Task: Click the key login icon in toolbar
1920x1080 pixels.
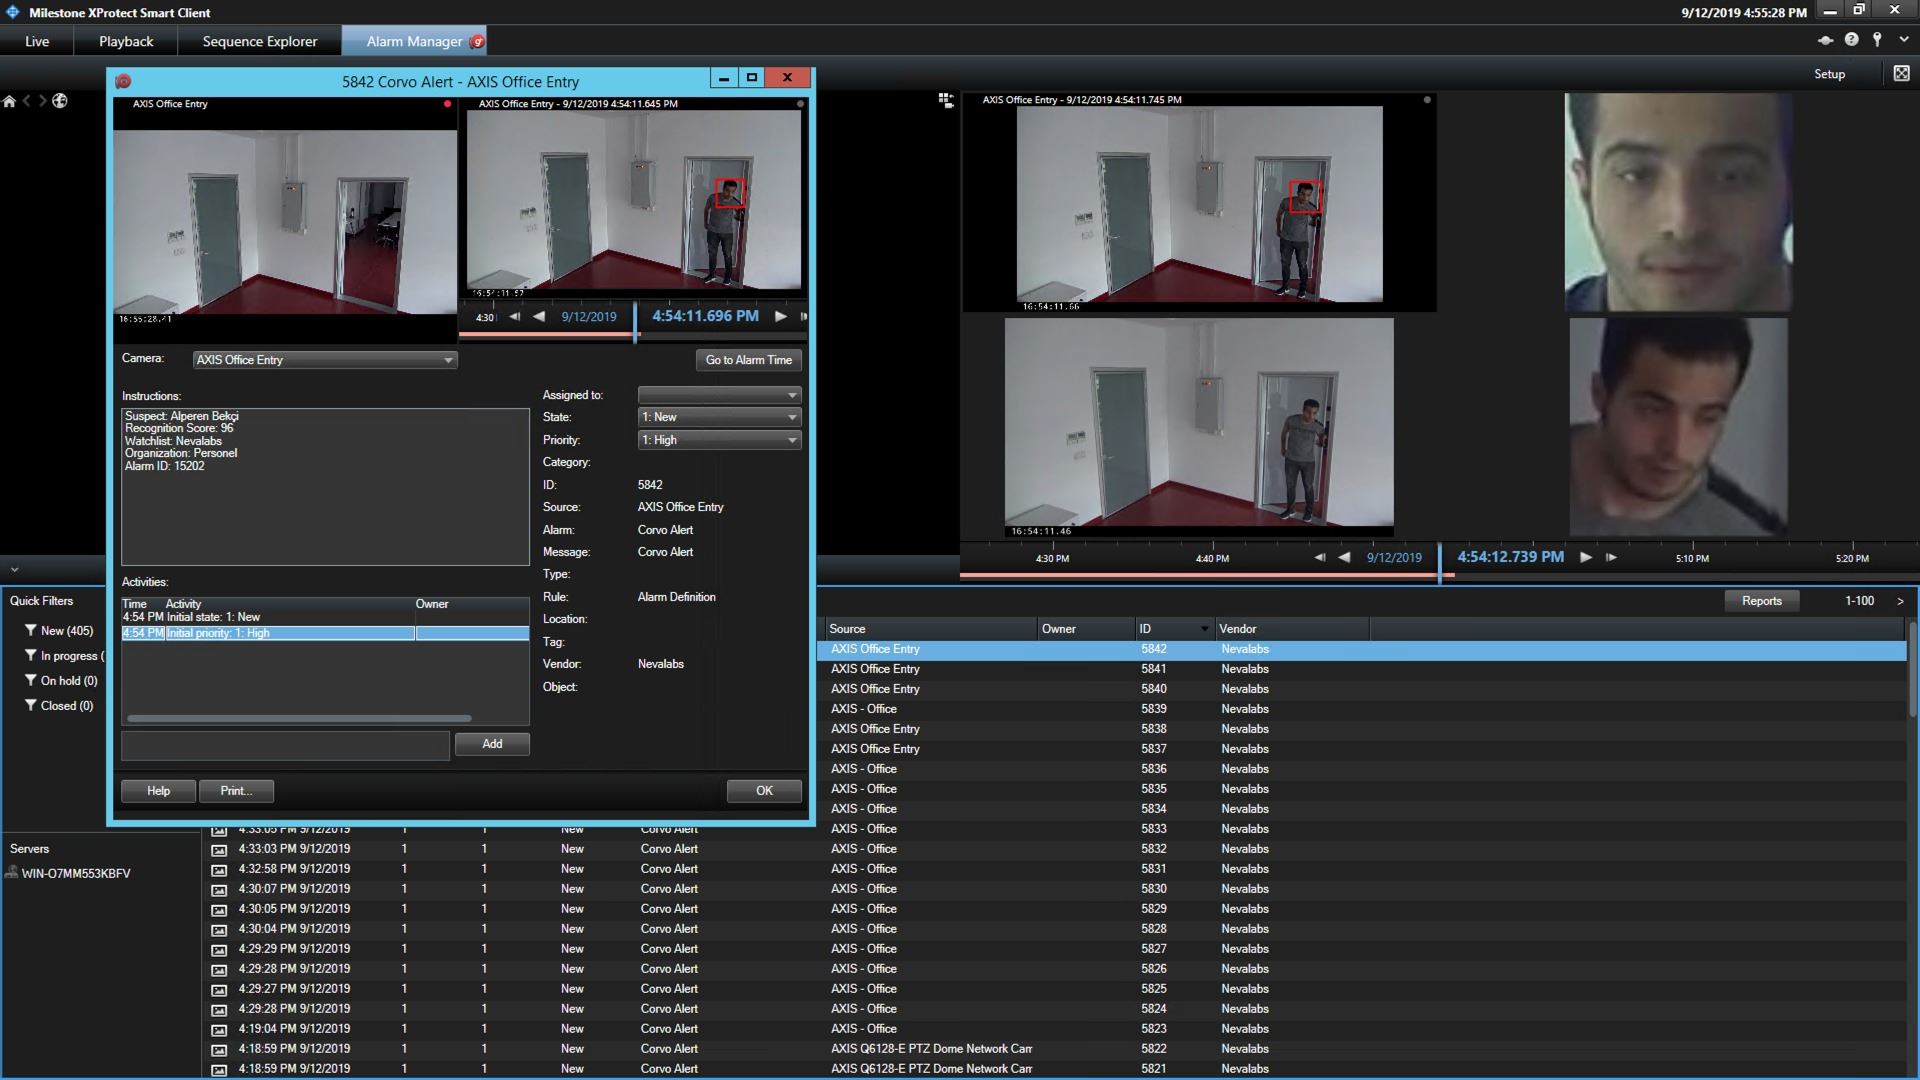Action: tap(1877, 40)
